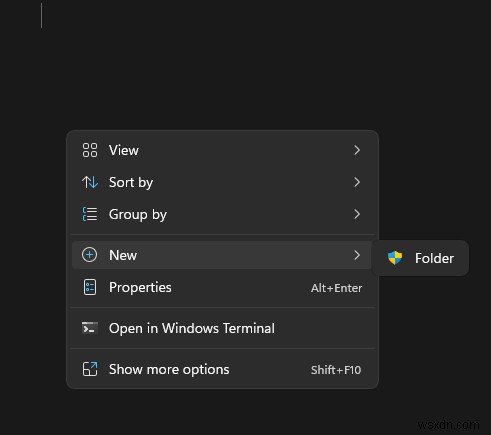Click the Show more options expand icon

point(90,369)
